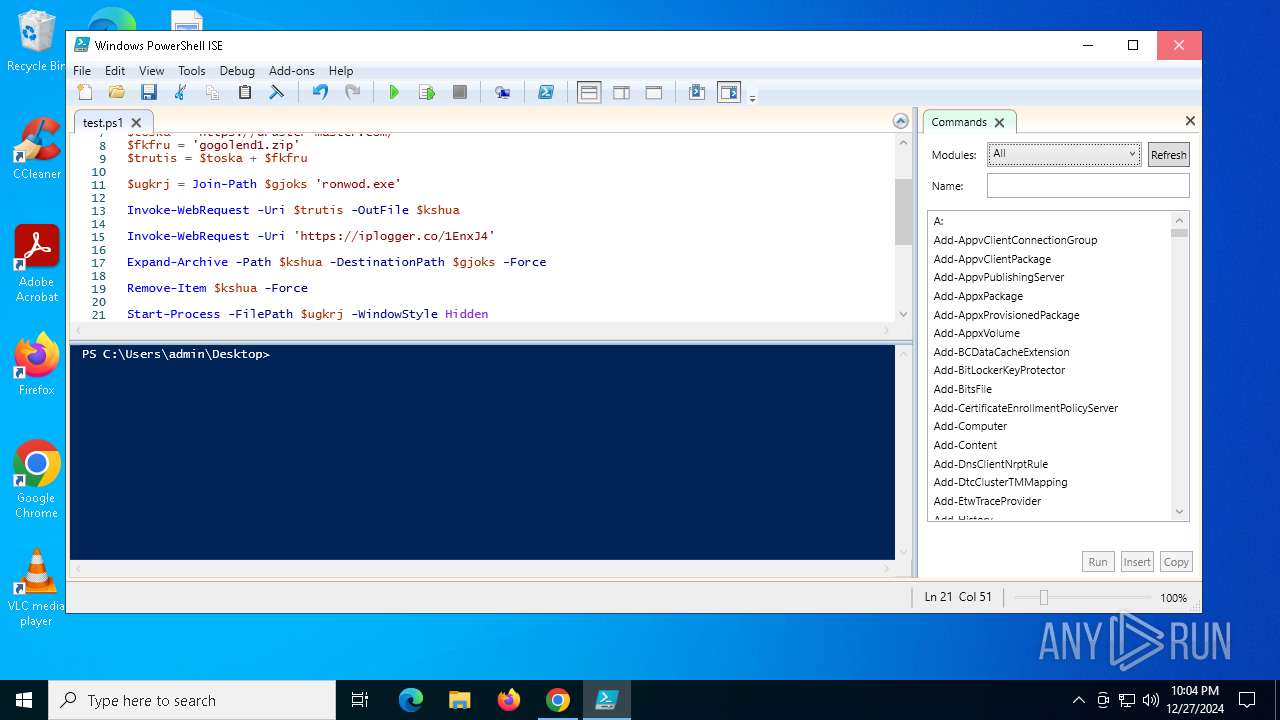Screen dimensions: 1280x720
Task: Collapse the script pane with the chevron button
Action: tap(901, 121)
